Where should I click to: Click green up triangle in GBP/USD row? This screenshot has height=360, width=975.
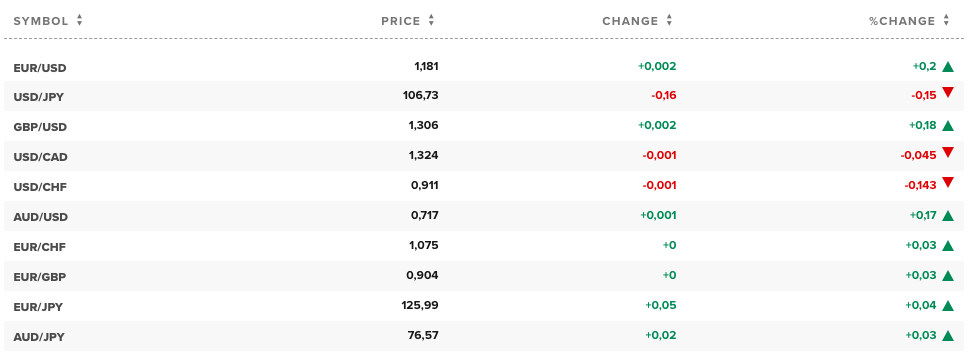point(948,126)
